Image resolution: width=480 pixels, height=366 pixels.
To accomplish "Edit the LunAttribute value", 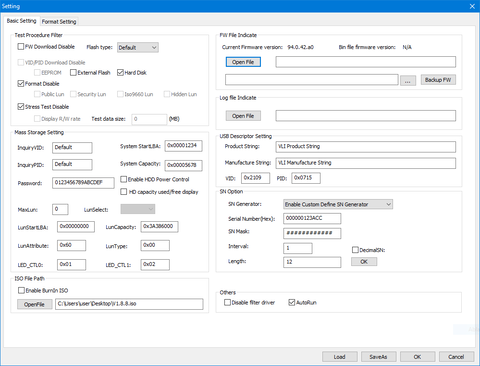I will 71,245.
